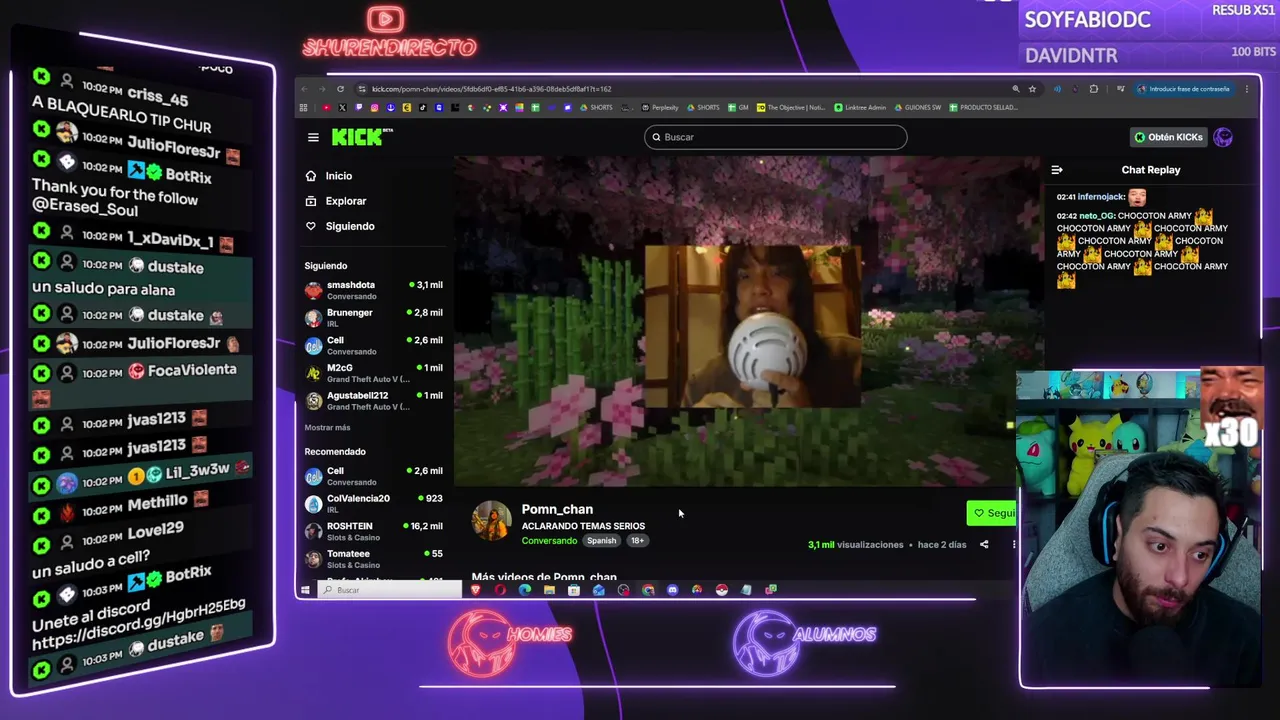Click the infernojack username in chat replay
Viewport: 1280px width, 720px height.
pyautogui.click(x=1102, y=197)
